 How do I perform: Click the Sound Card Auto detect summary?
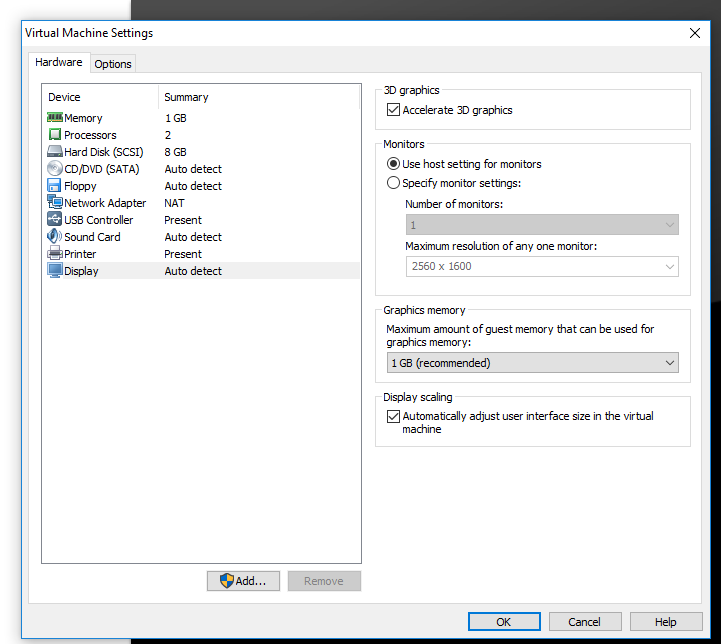[193, 237]
